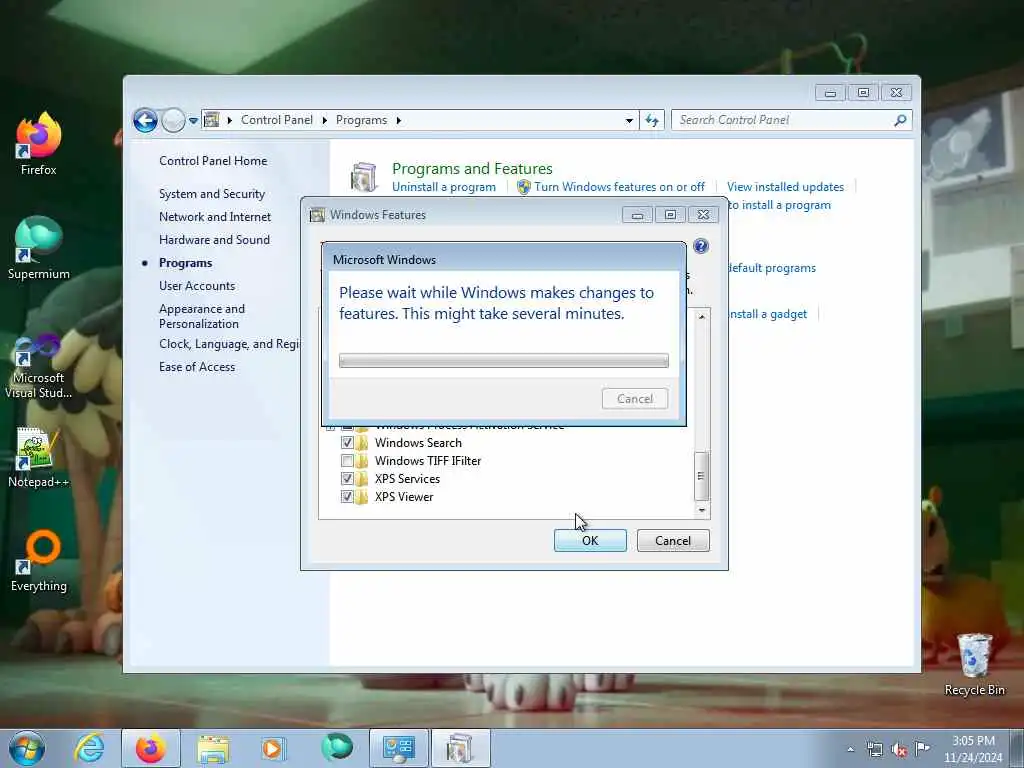This screenshot has height=768, width=1024.
Task: Click Turn Windows features on or off
Action: click(x=619, y=187)
